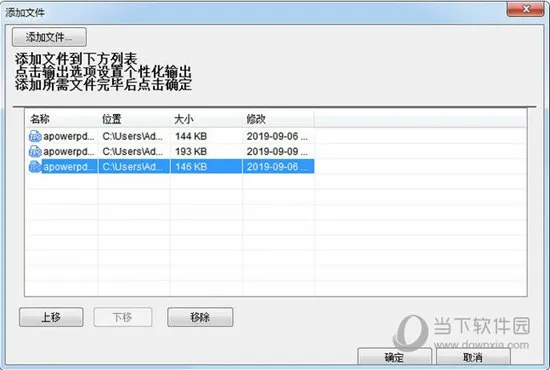Click location cell in the 193 KB row
Screen dimensions: 550x370
pos(133,152)
